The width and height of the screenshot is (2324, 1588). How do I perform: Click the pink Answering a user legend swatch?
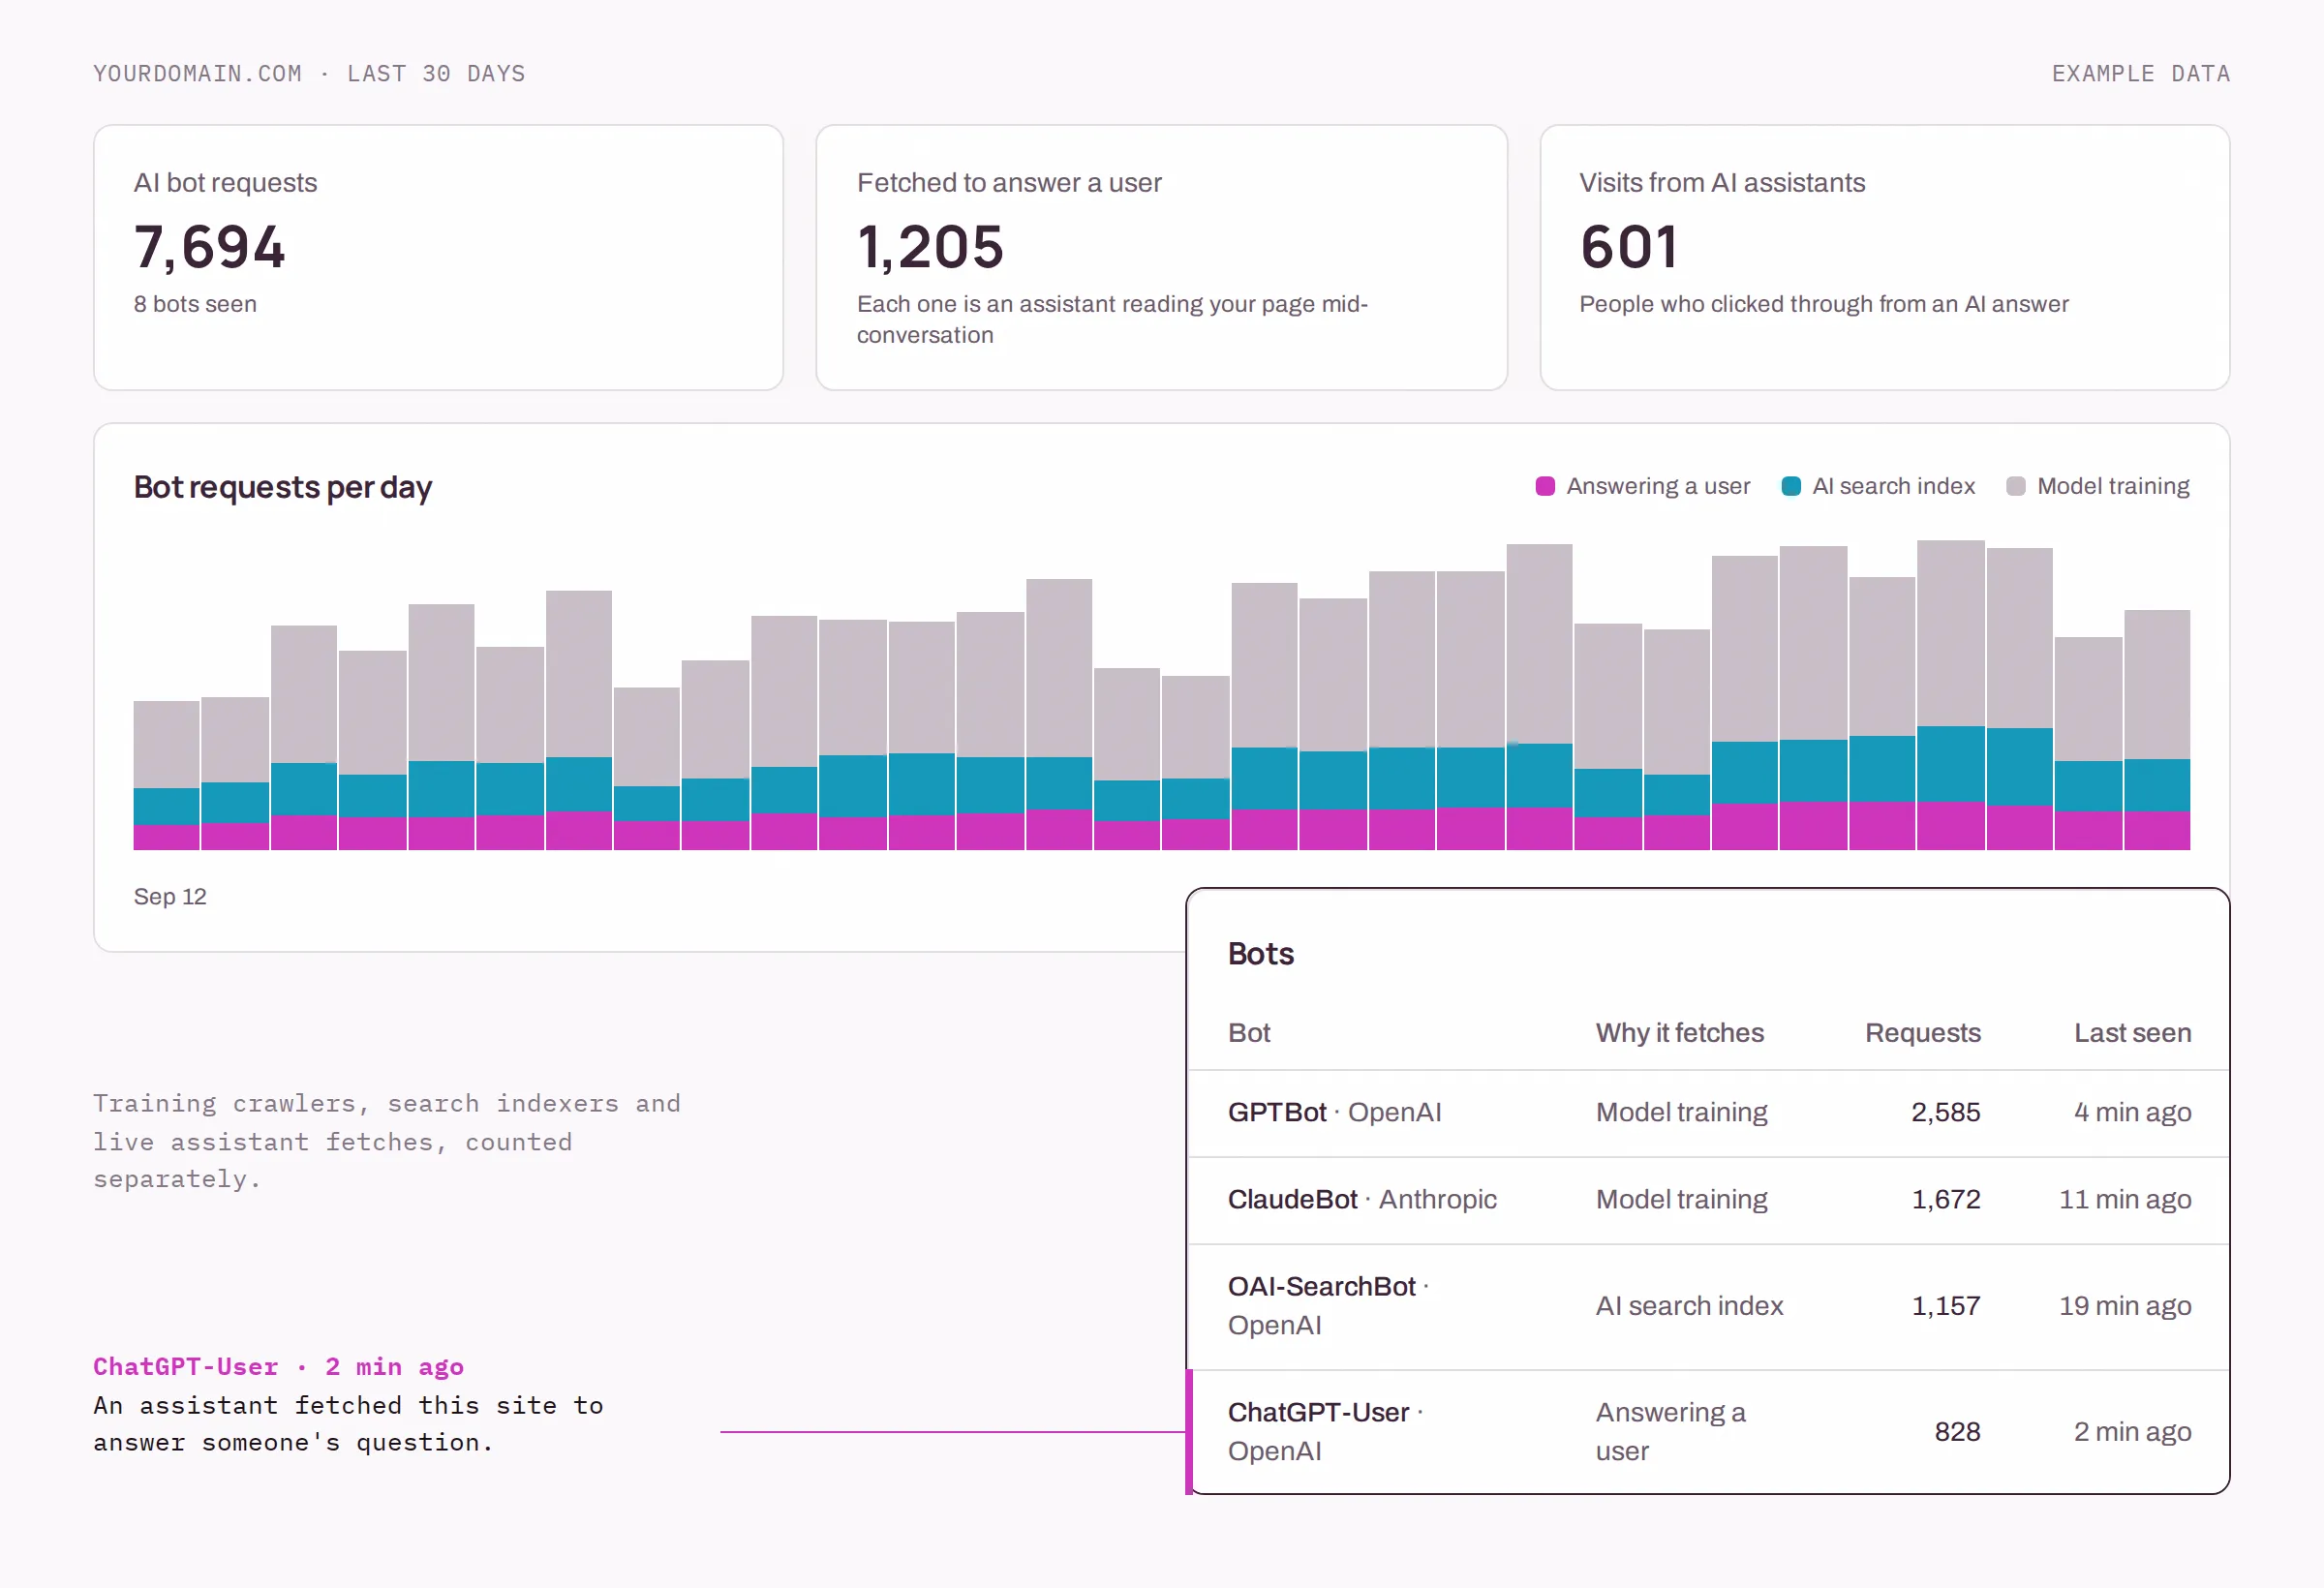1545,486
